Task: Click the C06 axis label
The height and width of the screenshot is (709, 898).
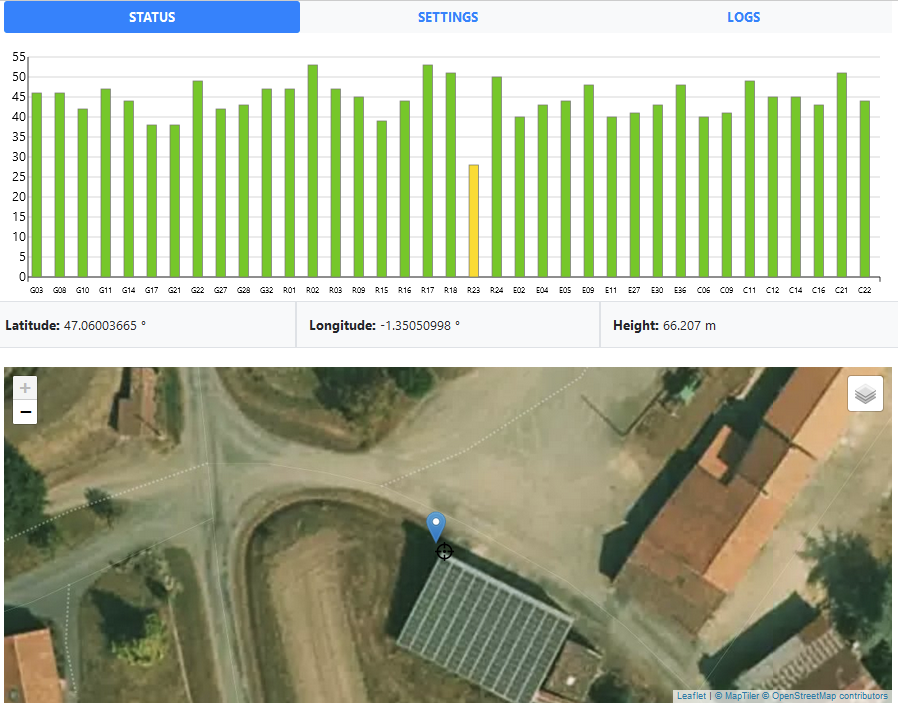Action: click(703, 290)
